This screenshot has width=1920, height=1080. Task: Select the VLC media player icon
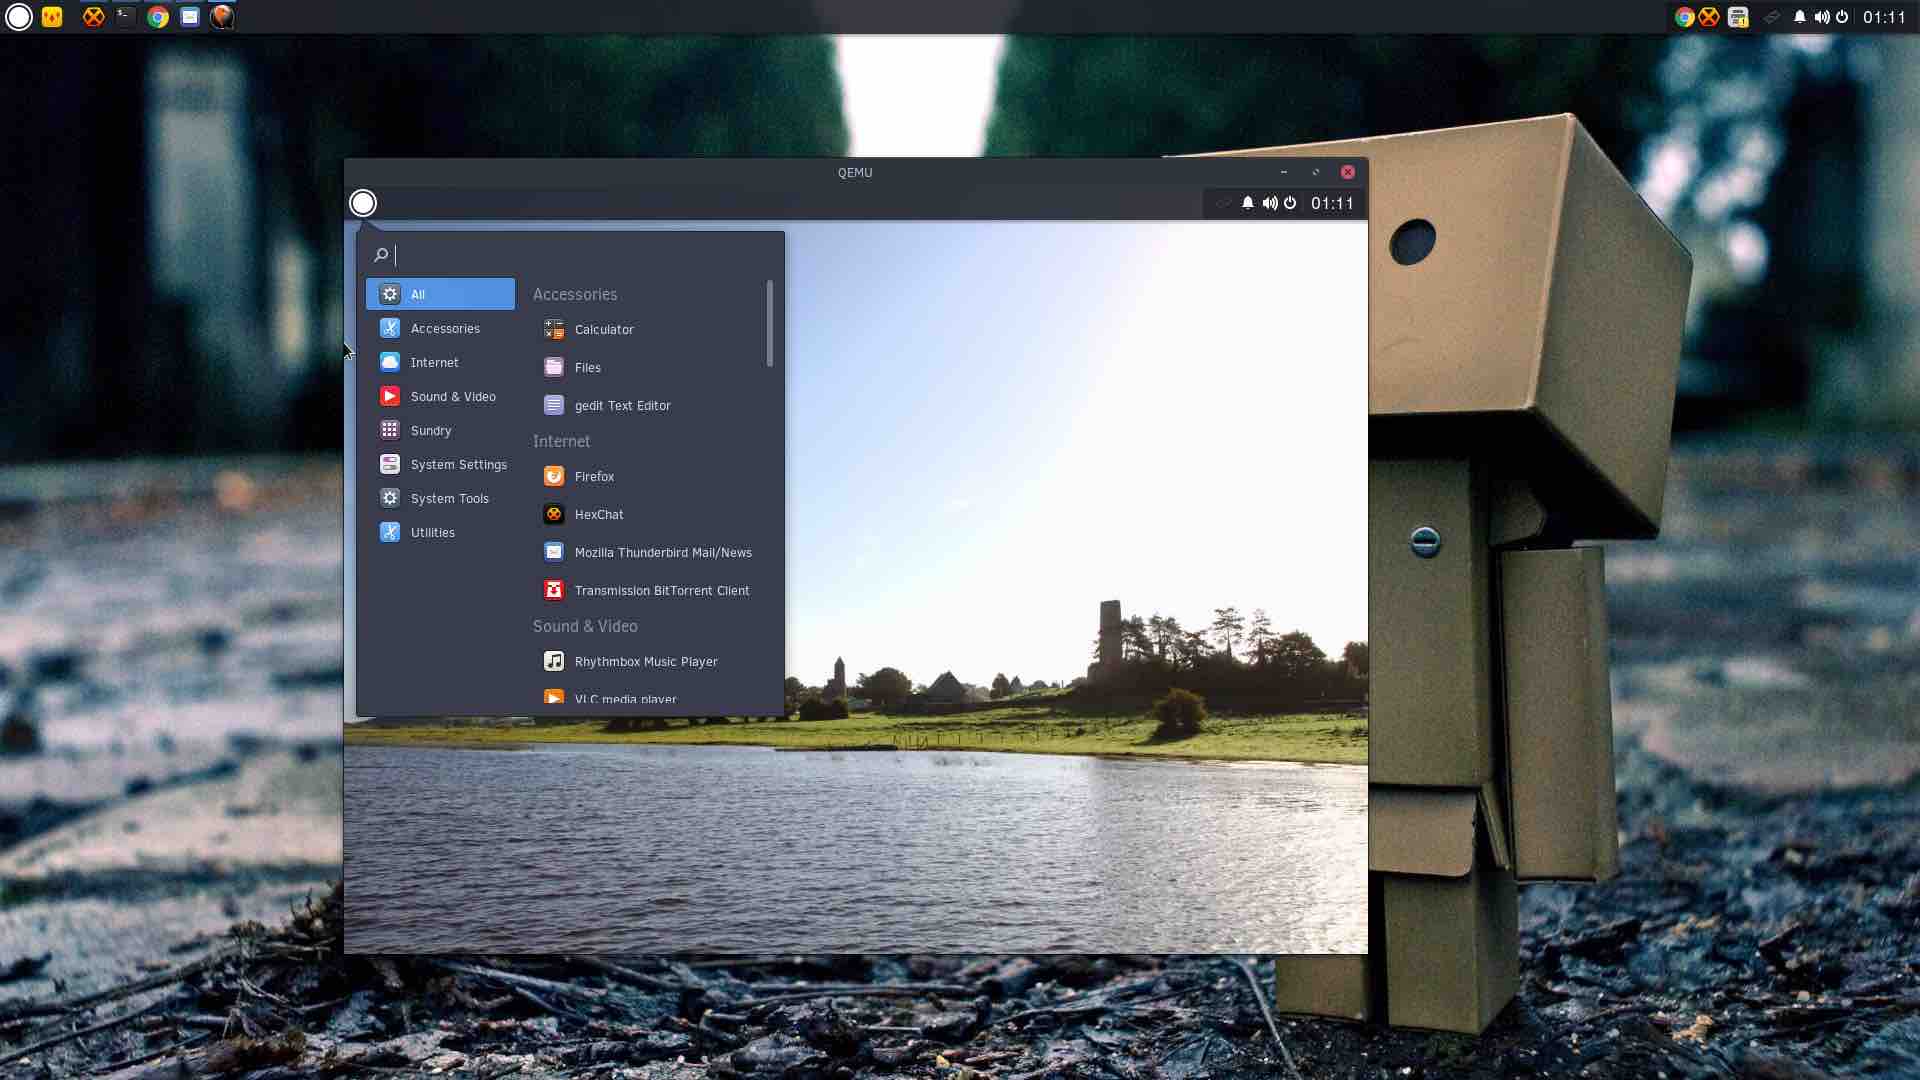click(554, 698)
